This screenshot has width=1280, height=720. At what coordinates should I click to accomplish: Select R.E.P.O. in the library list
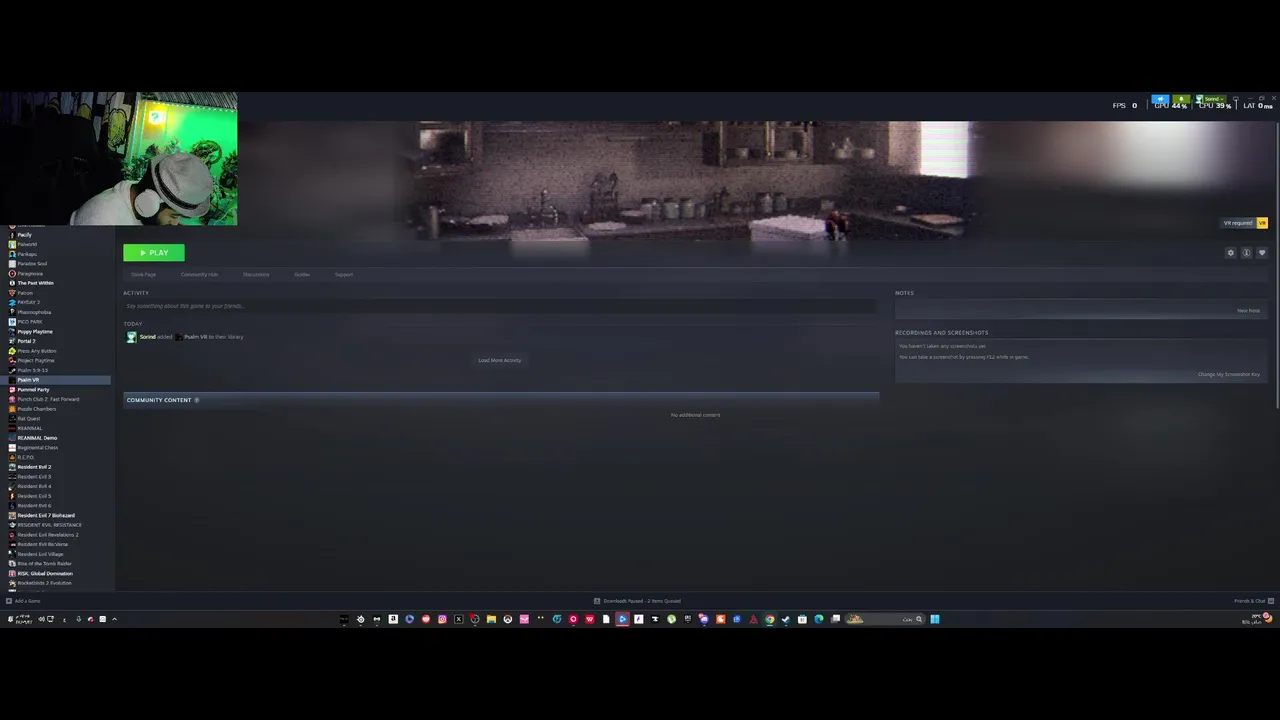[25, 457]
